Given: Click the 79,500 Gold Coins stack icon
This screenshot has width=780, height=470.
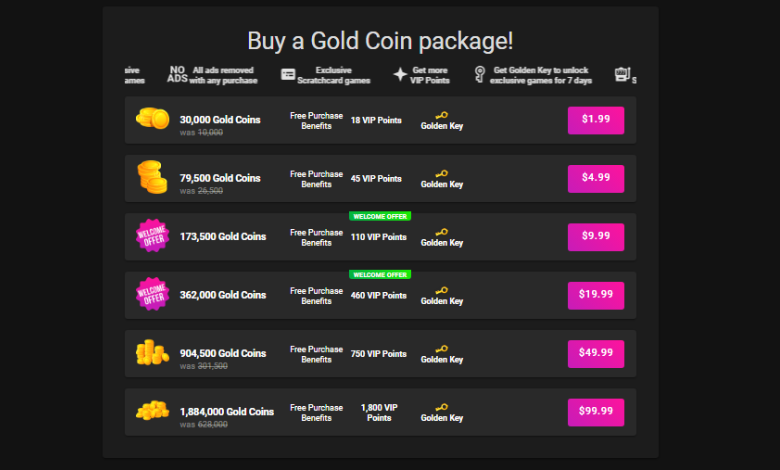Looking at the screenshot, I should (x=152, y=178).
